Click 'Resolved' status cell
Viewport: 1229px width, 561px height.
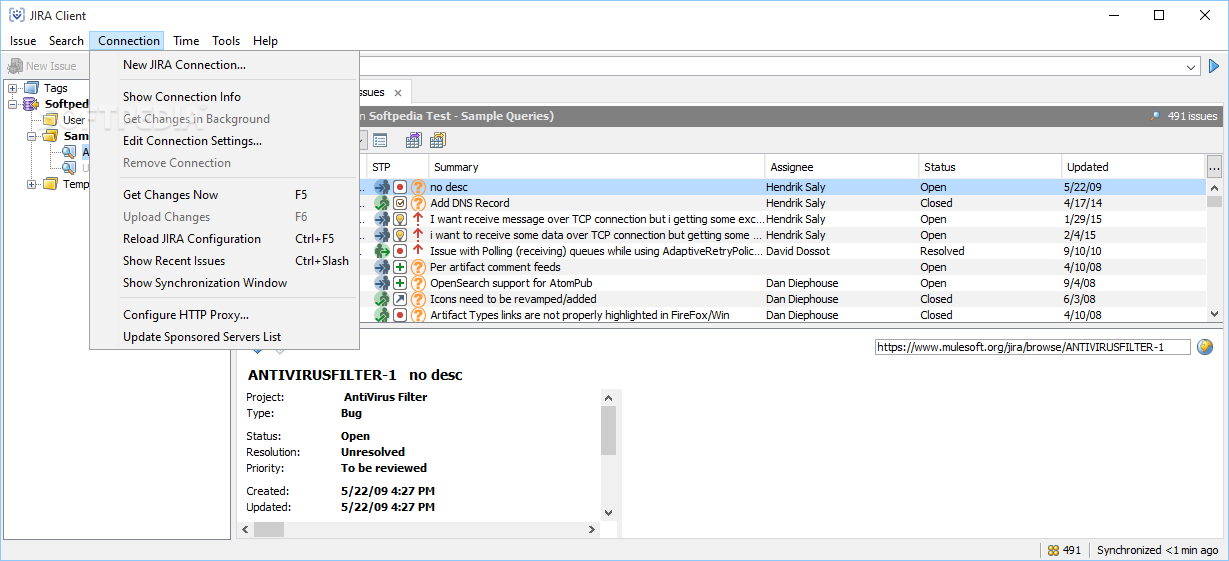point(990,251)
